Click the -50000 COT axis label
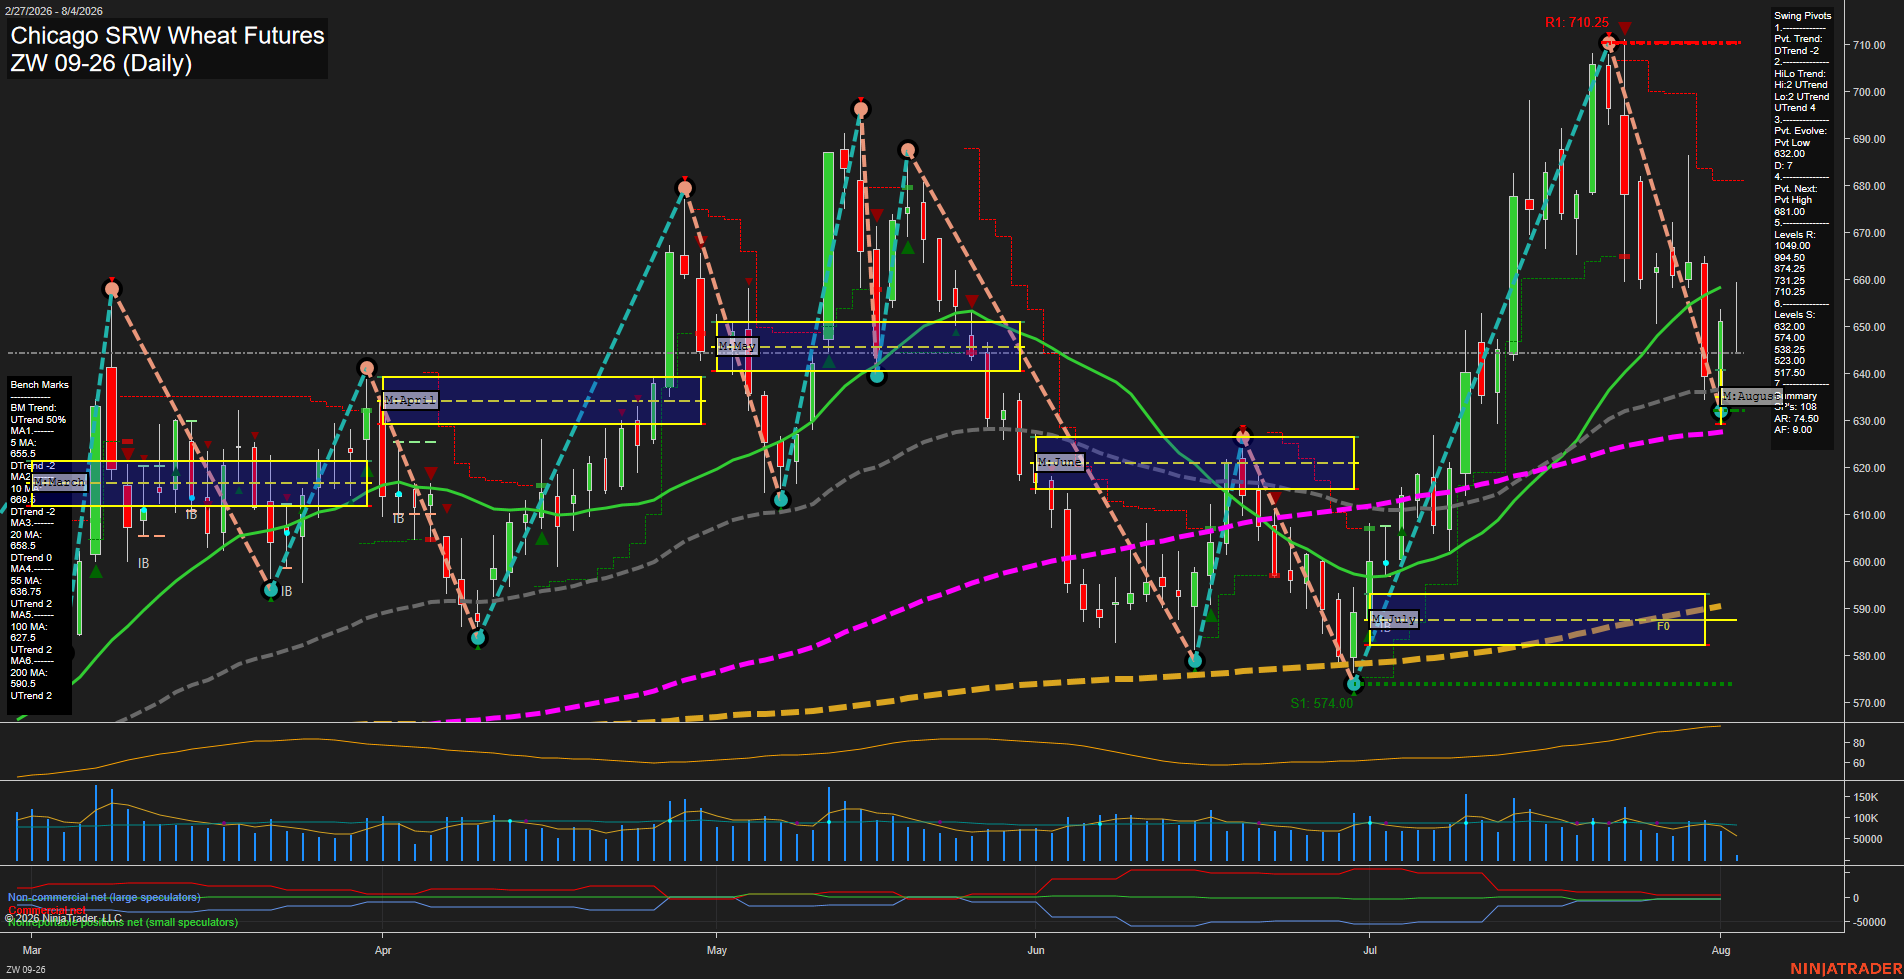Viewport: 1904px width, 979px height. pyautogui.click(x=1870, y=922)
